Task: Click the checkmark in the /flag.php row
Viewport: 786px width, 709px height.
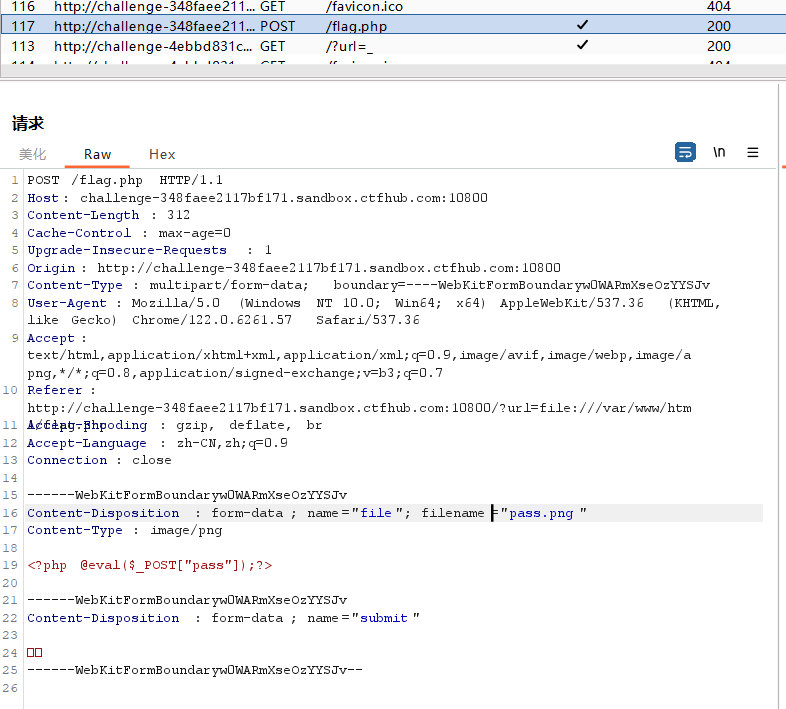Action: 582,25
